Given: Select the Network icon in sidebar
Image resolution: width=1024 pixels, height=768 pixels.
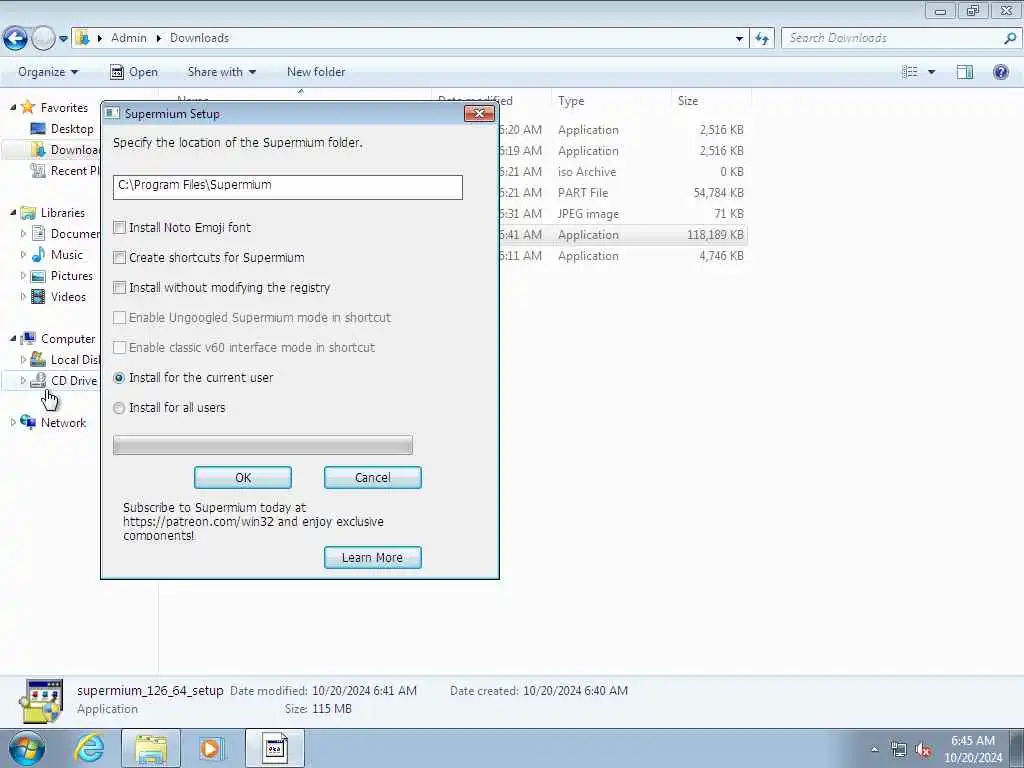Looking at the screenshot, I should coord(28,422).
